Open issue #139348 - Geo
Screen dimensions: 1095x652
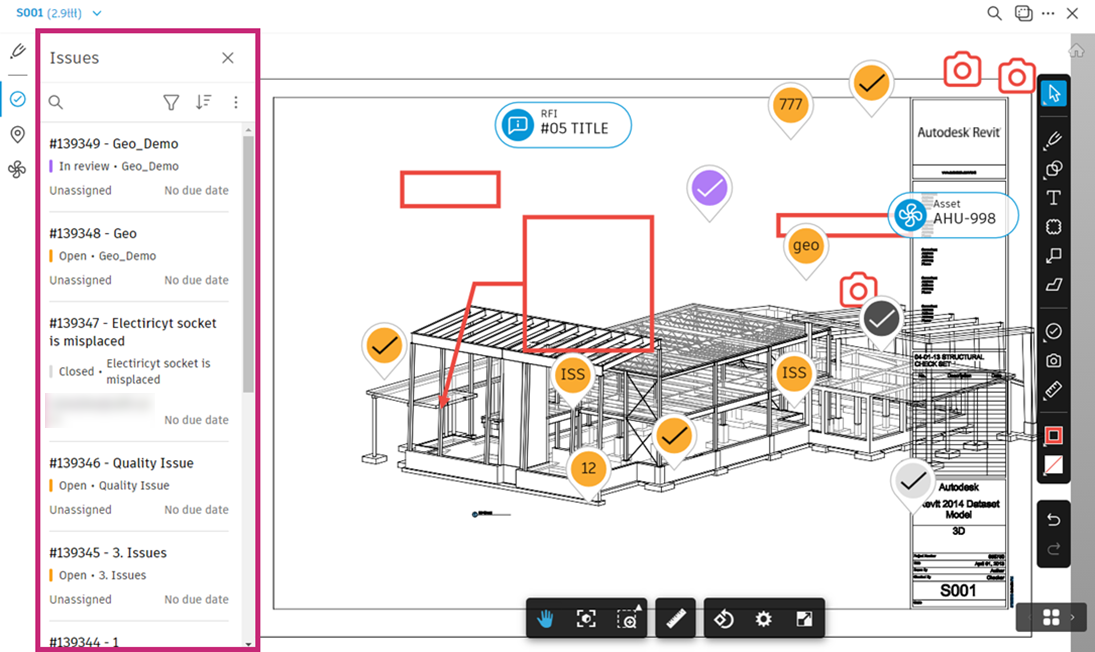[139, 257]
